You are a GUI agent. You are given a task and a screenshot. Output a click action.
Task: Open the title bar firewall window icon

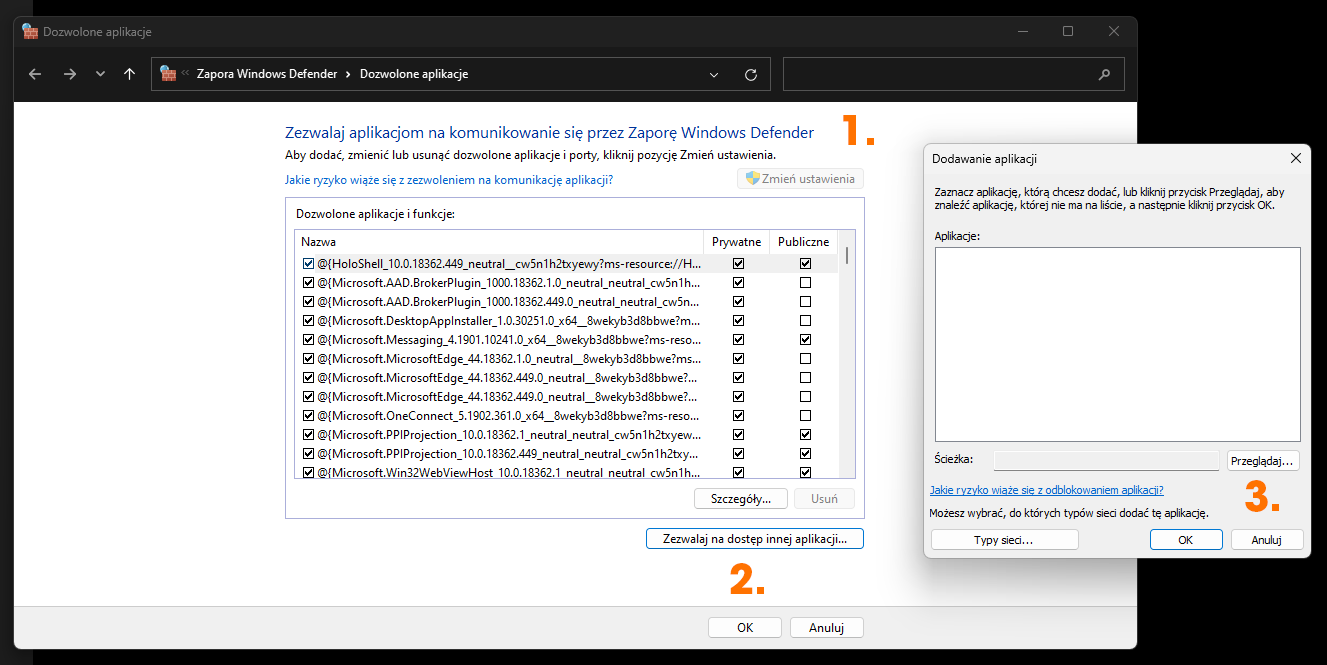point(30,31)
